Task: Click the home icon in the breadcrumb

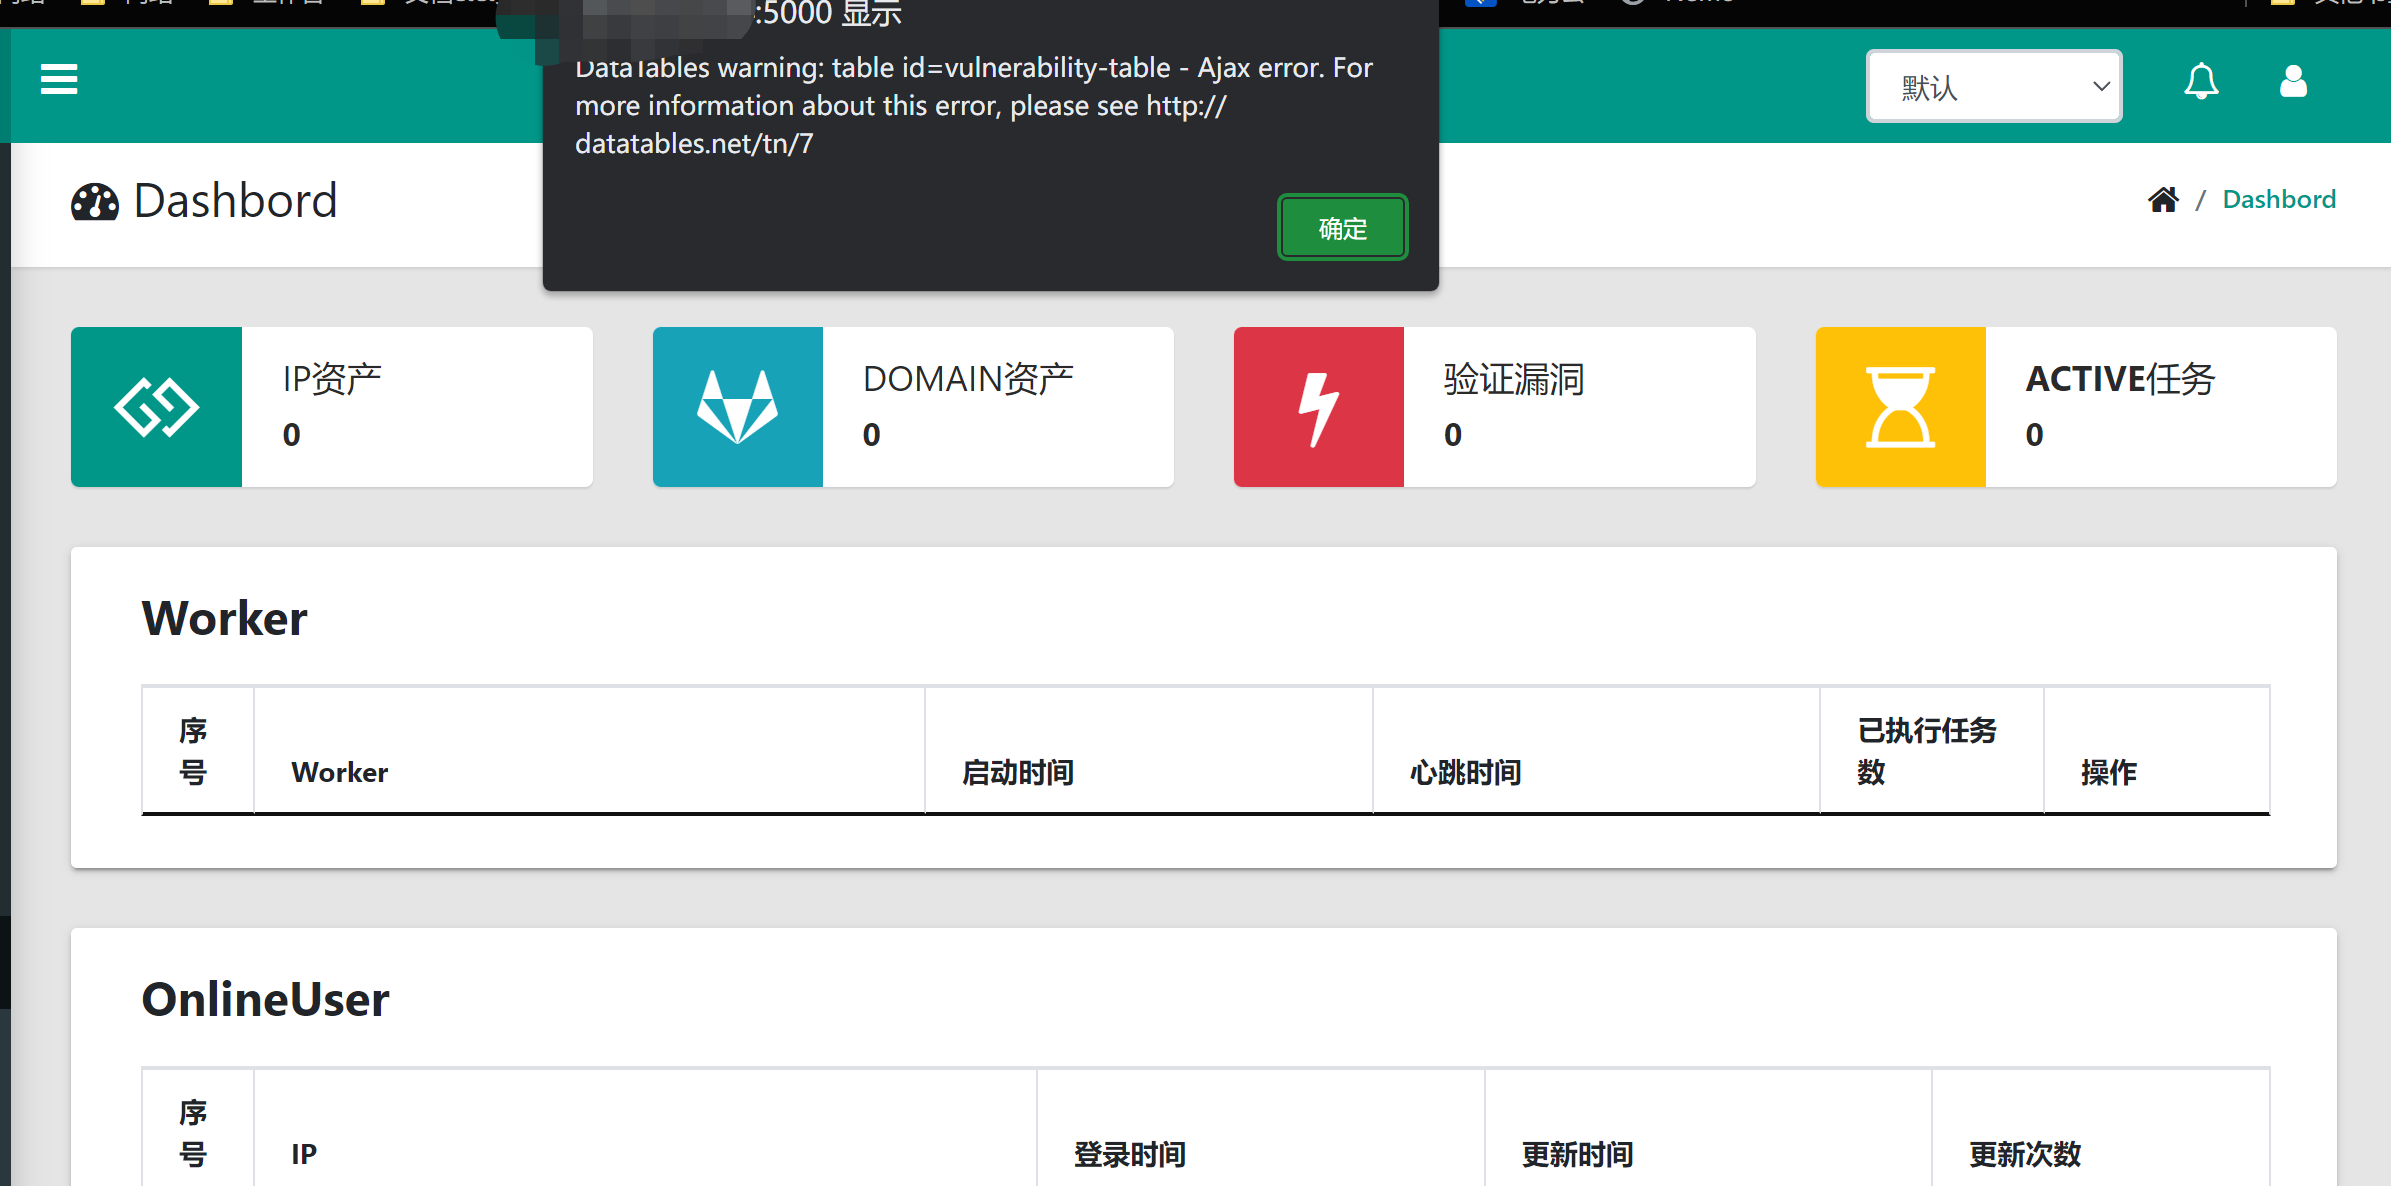Action: pos(2163,198)
